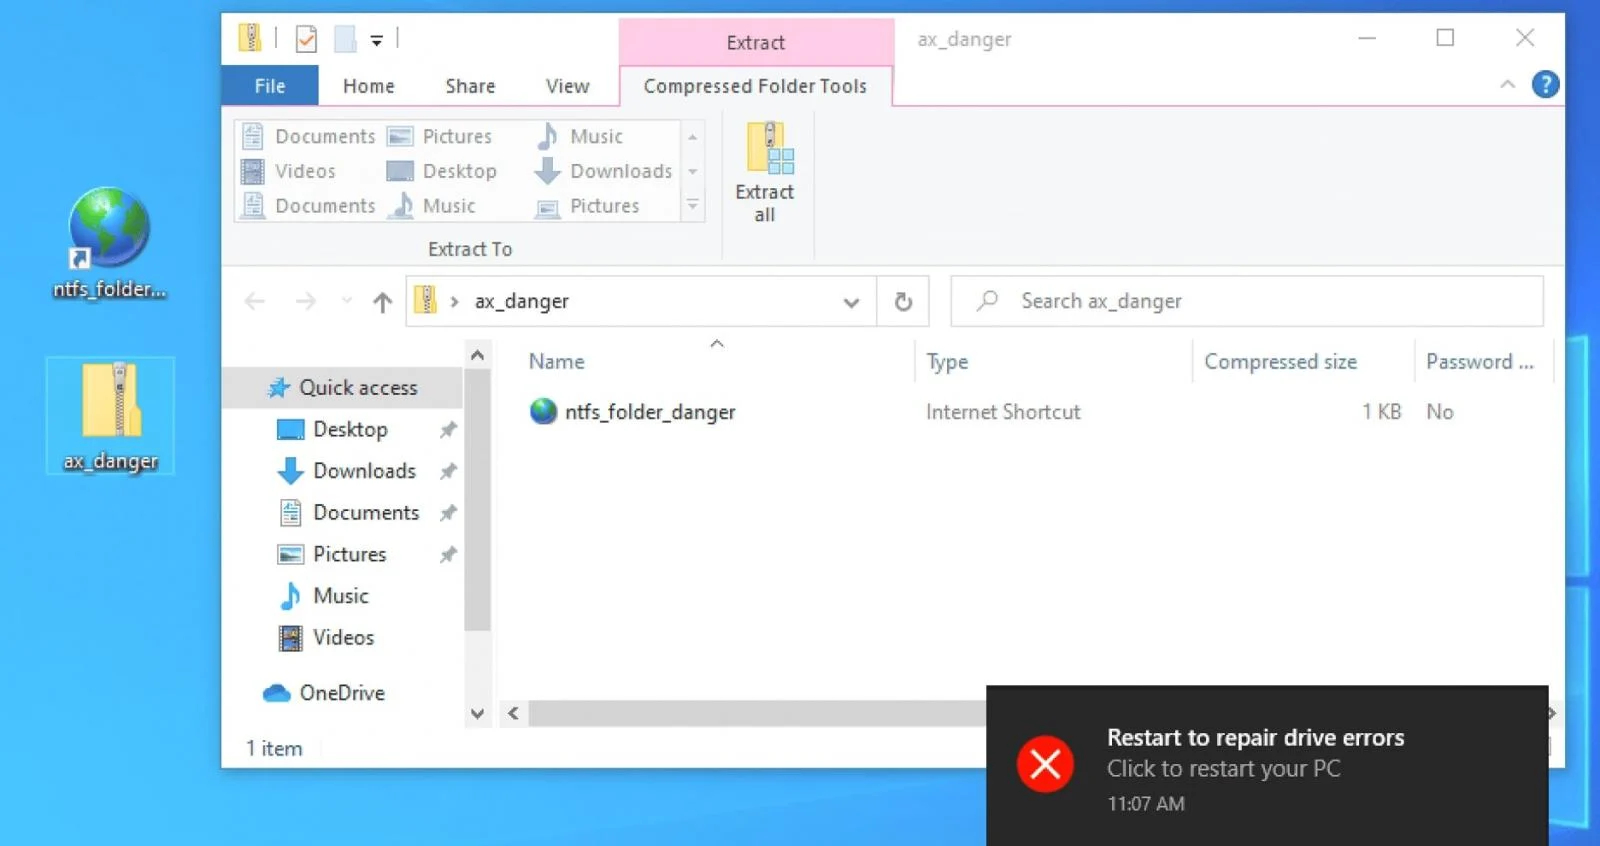Open the address bar history dropdown
This screenshot has height=846, width=1600.
click(851, 302)
